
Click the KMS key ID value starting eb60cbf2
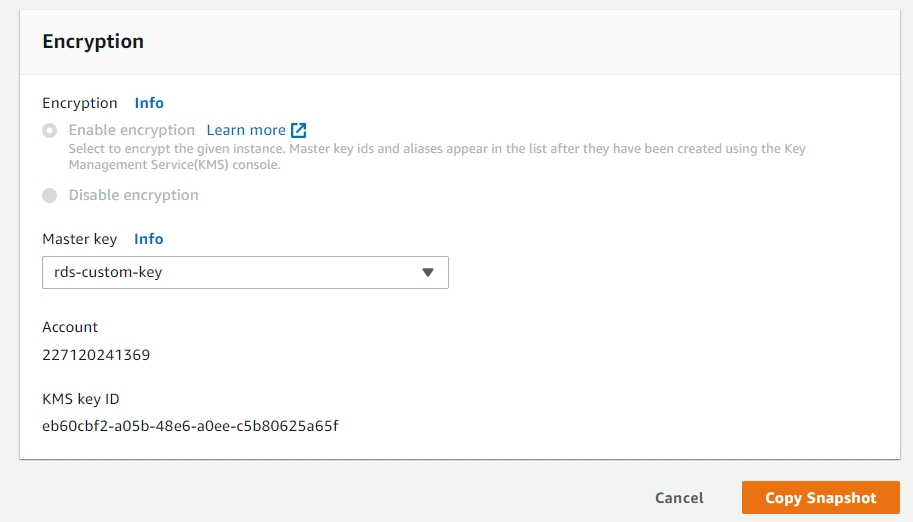(x=190, y=426)
